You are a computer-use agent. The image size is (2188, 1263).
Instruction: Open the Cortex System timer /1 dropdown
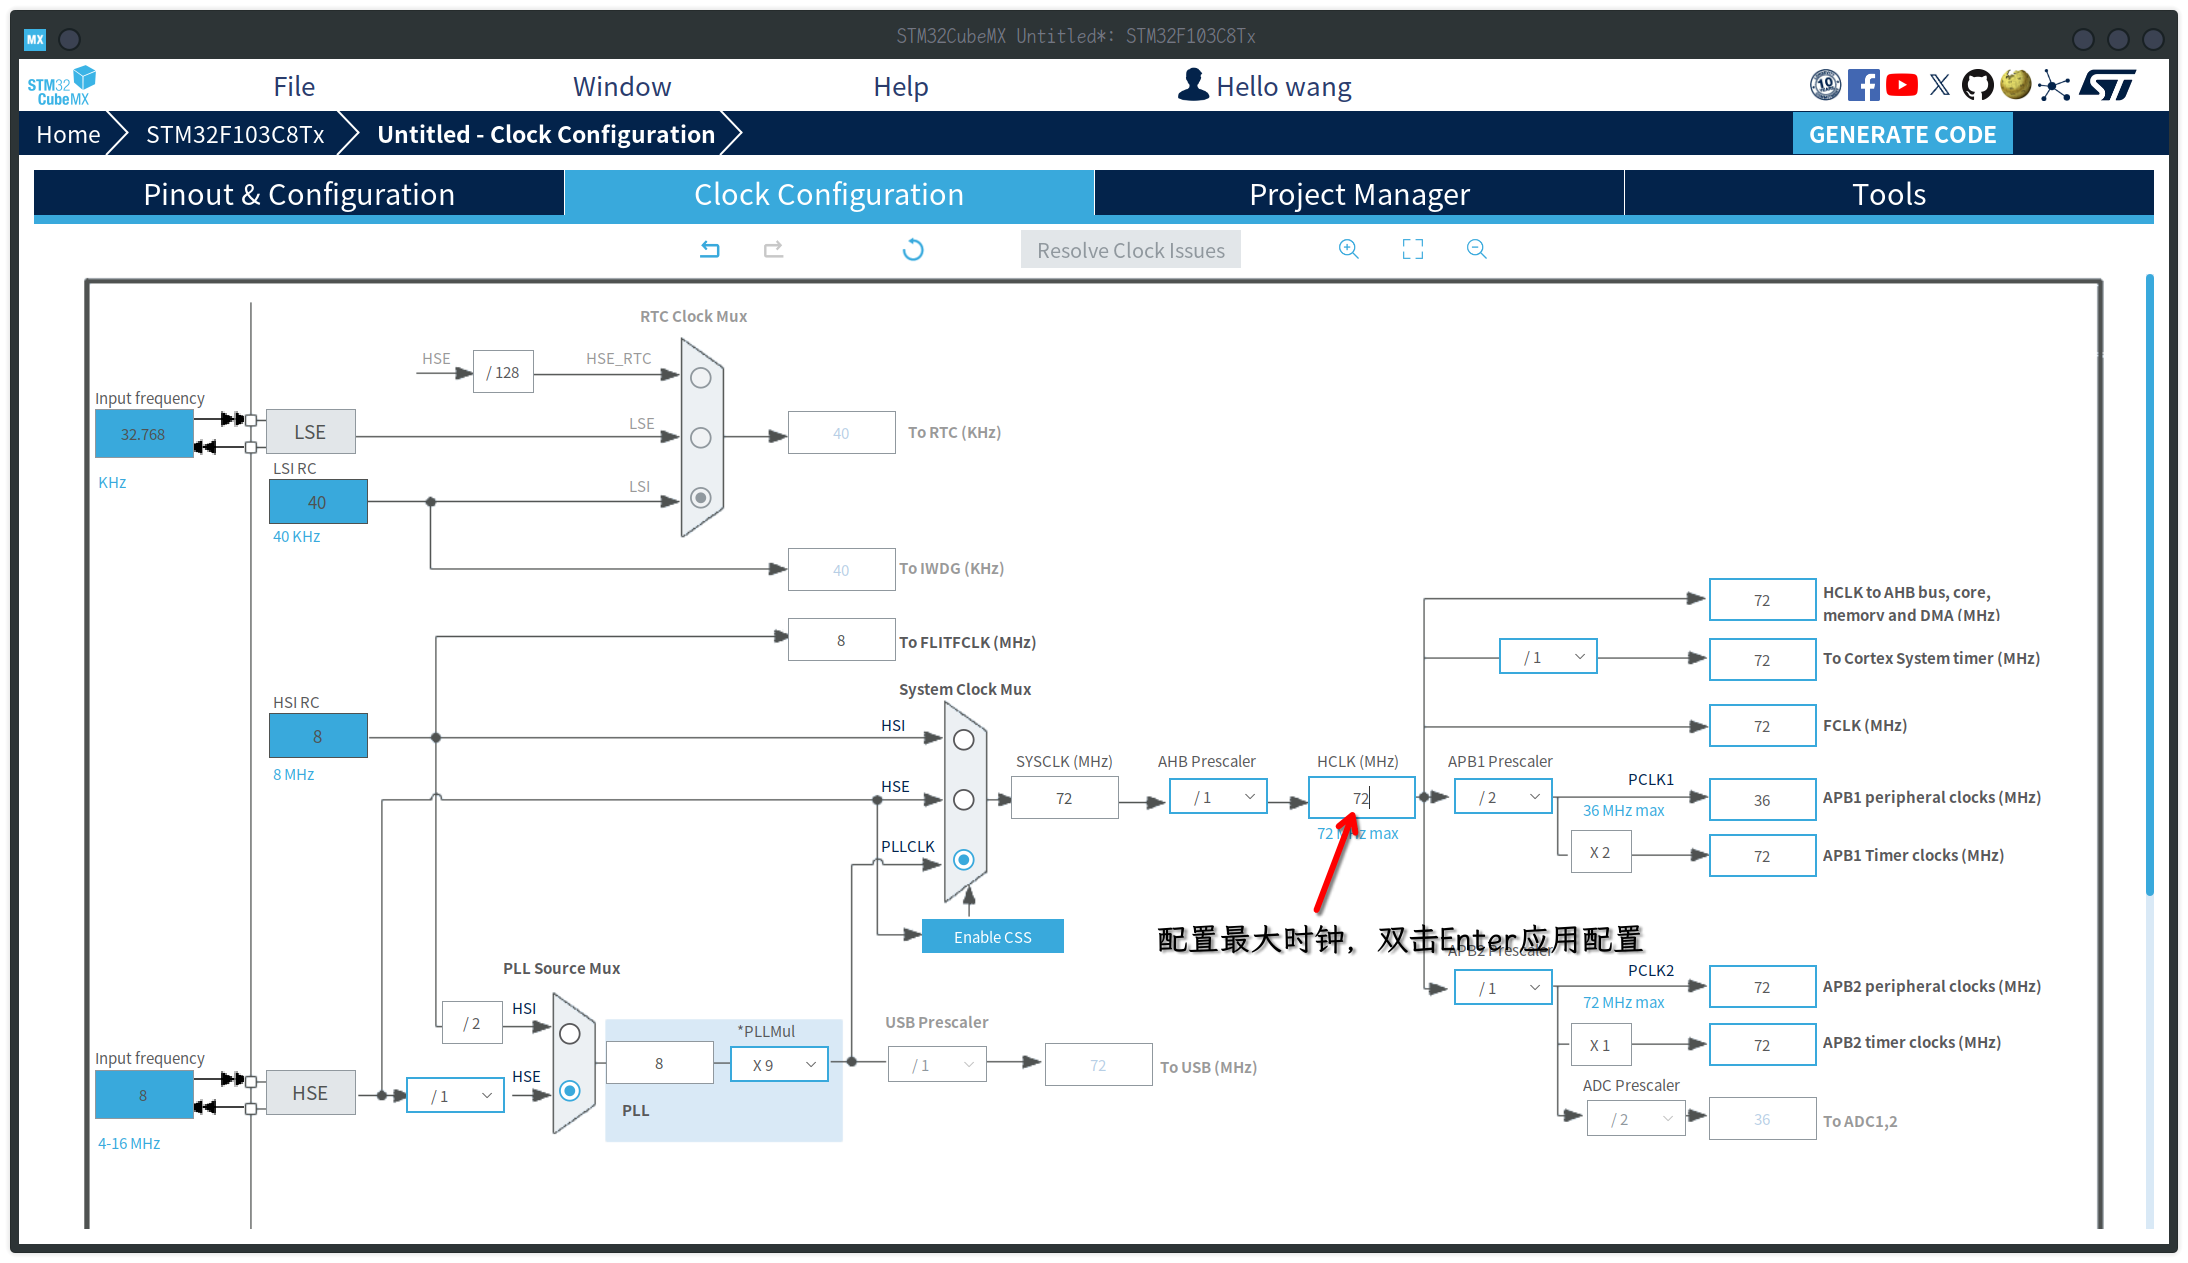click(1548, 657)
